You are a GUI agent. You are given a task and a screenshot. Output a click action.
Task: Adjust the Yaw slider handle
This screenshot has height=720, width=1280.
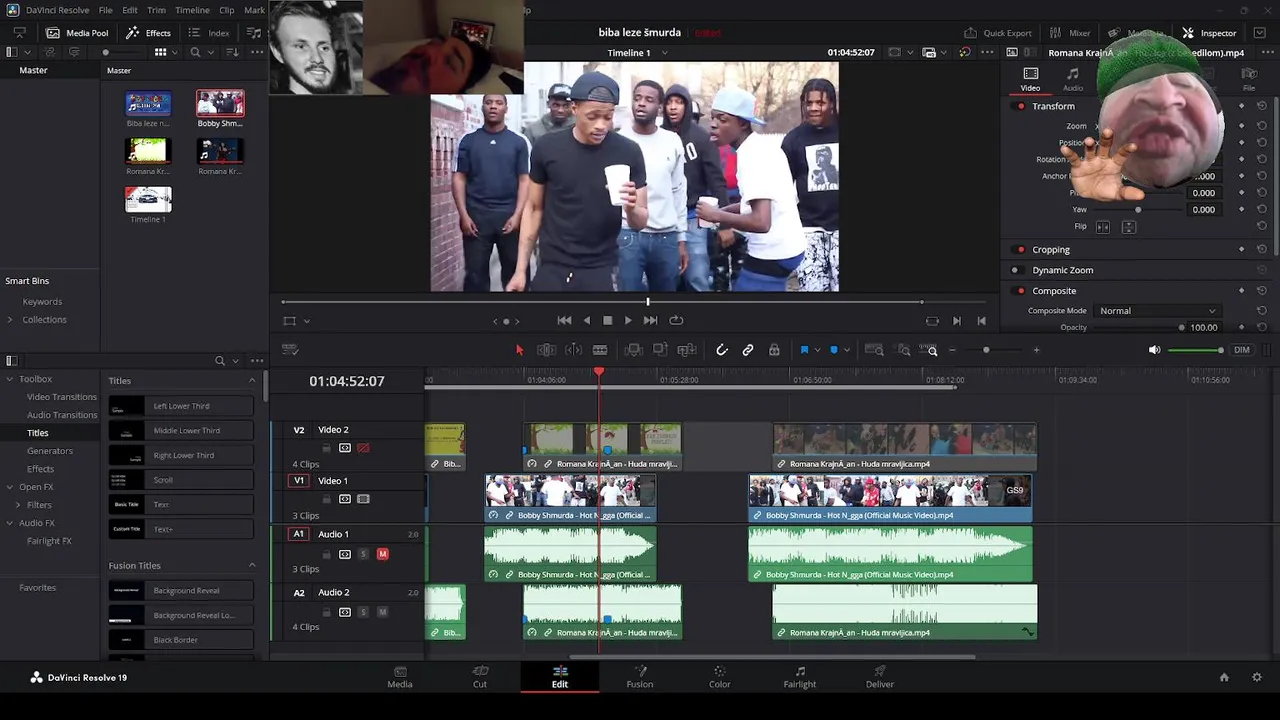tap(1138, 210)
